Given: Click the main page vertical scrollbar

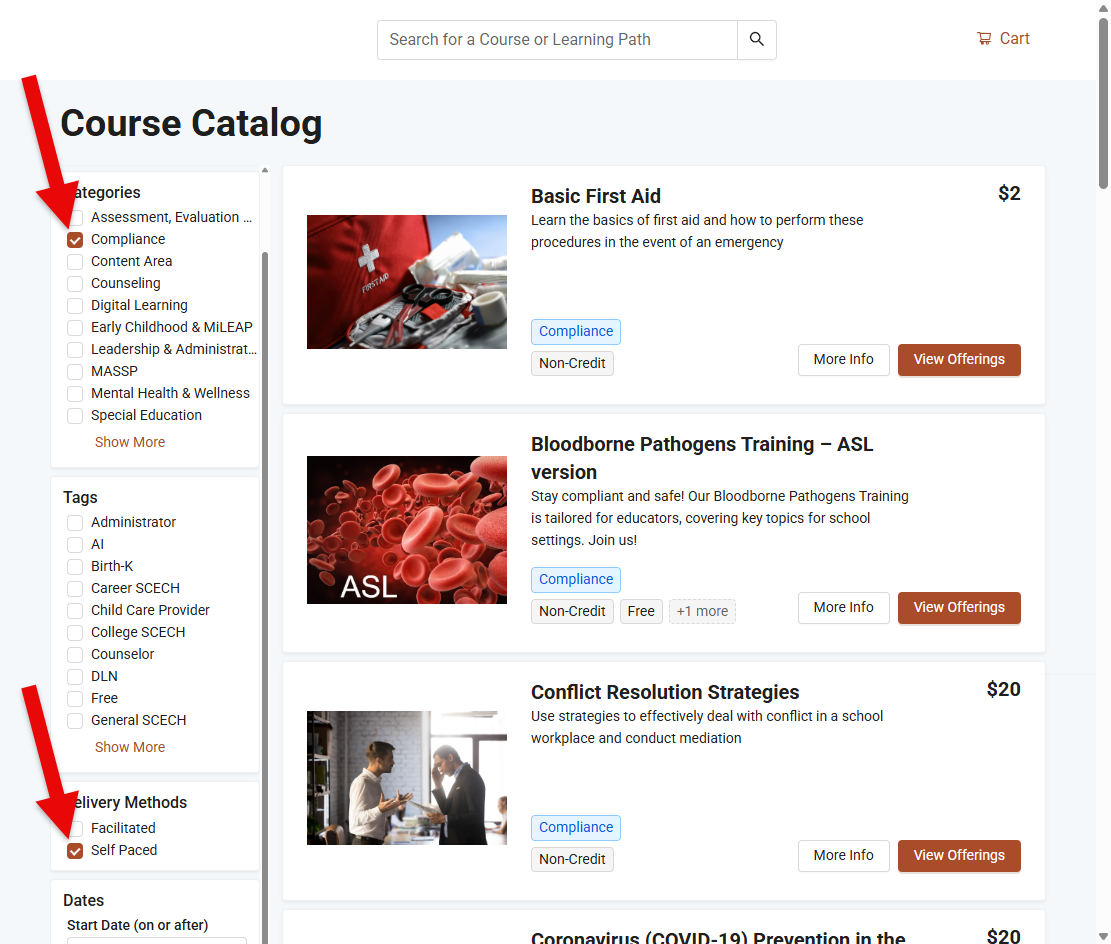Looking at the screenshot, I should click(1103, 103).
